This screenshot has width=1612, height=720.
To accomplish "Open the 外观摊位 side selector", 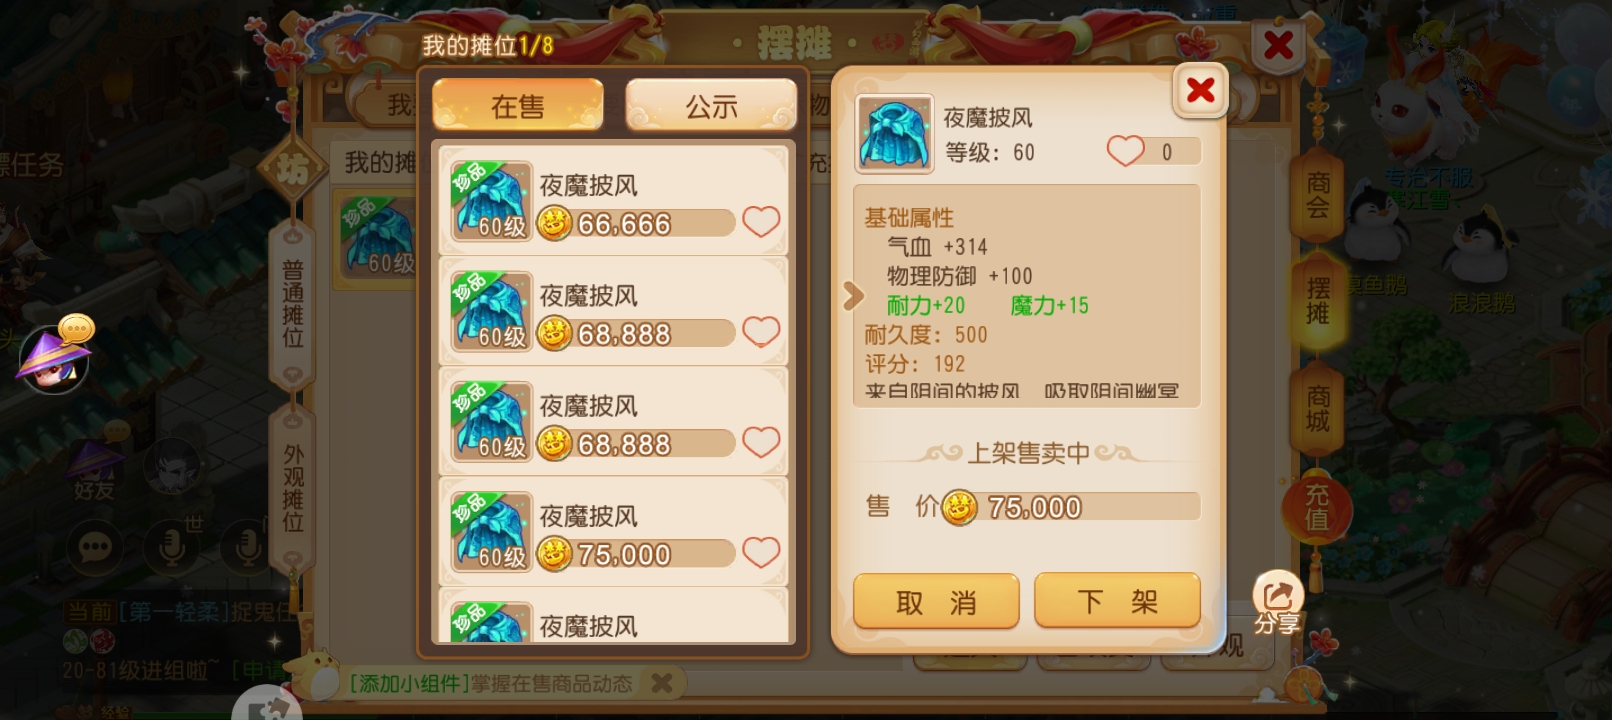I will (x=292, y=489).
